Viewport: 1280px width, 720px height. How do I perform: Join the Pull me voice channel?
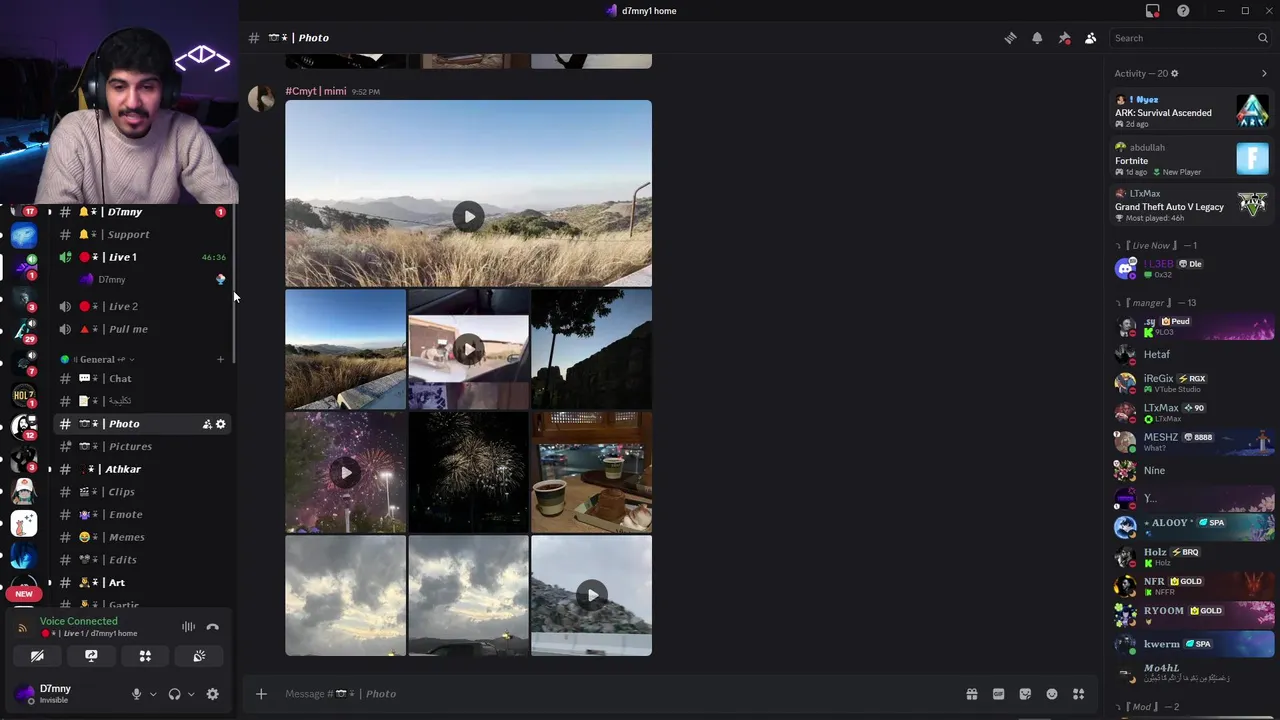(143, 329)
